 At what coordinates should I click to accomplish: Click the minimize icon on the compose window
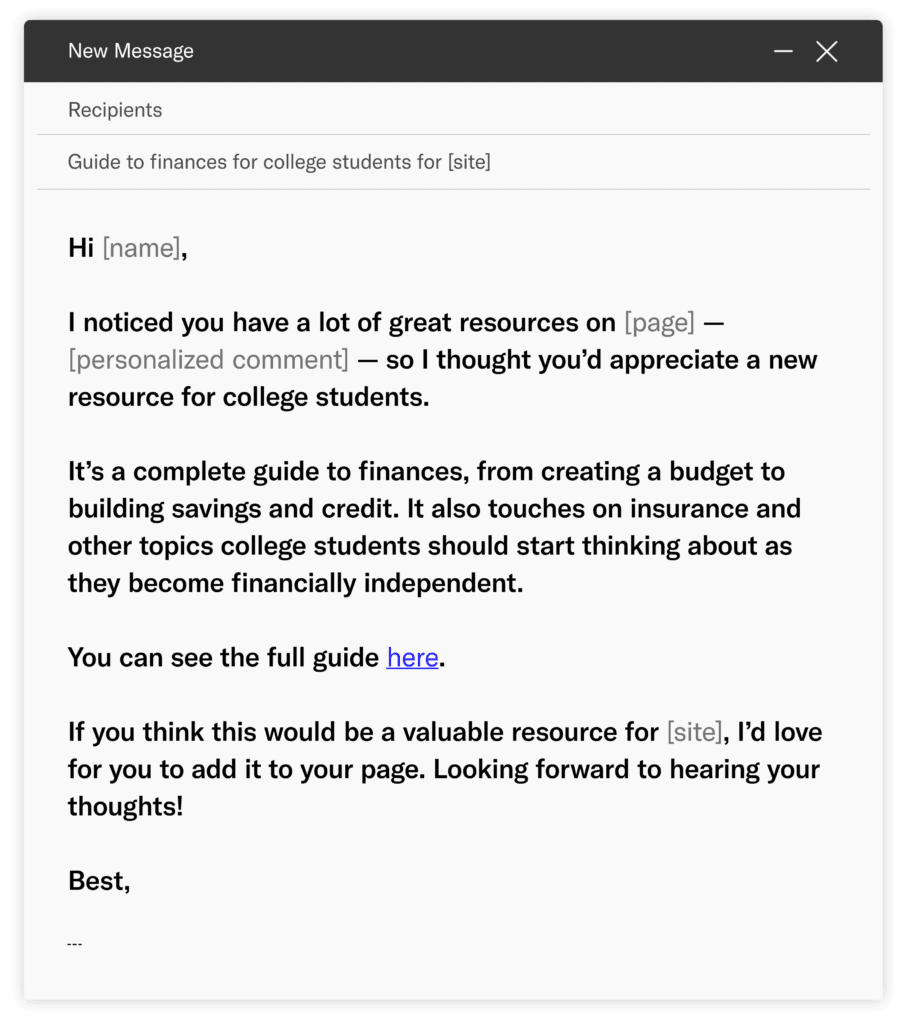783,51
